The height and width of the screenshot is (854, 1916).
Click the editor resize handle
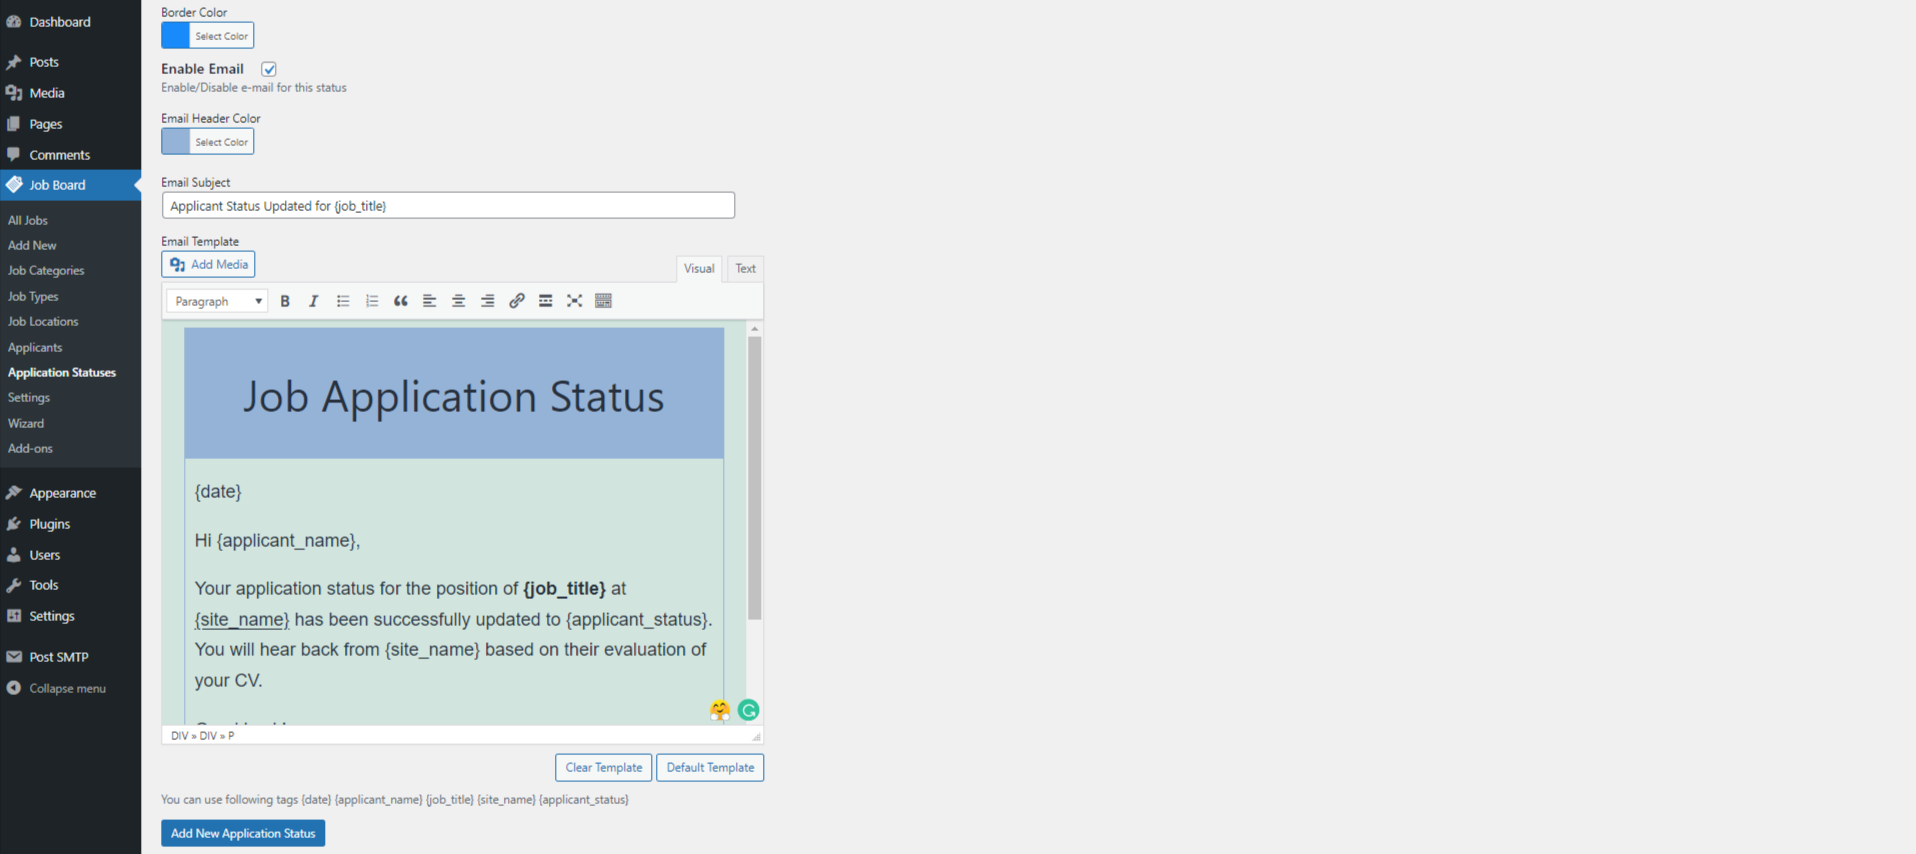coord(756,736)
